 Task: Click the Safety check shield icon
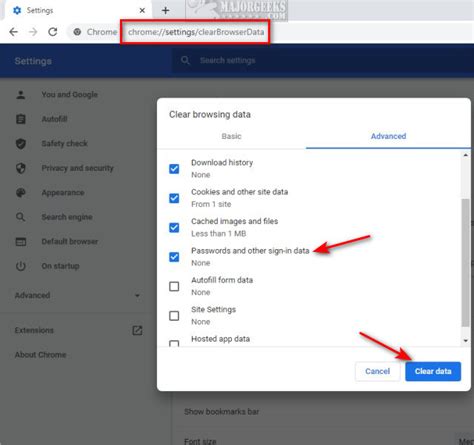pyautogui.click(x=21, y=144)
